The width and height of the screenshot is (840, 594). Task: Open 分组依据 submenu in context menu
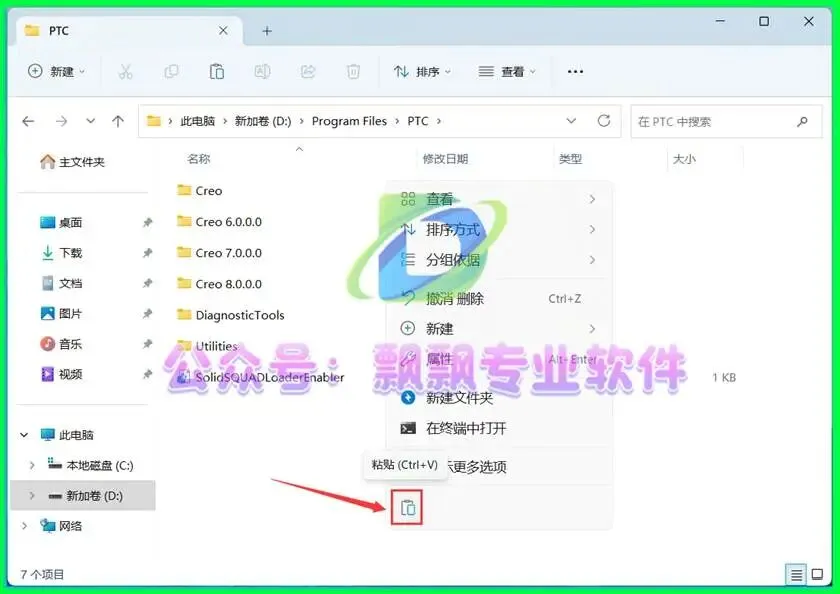[x=499, y=260]
